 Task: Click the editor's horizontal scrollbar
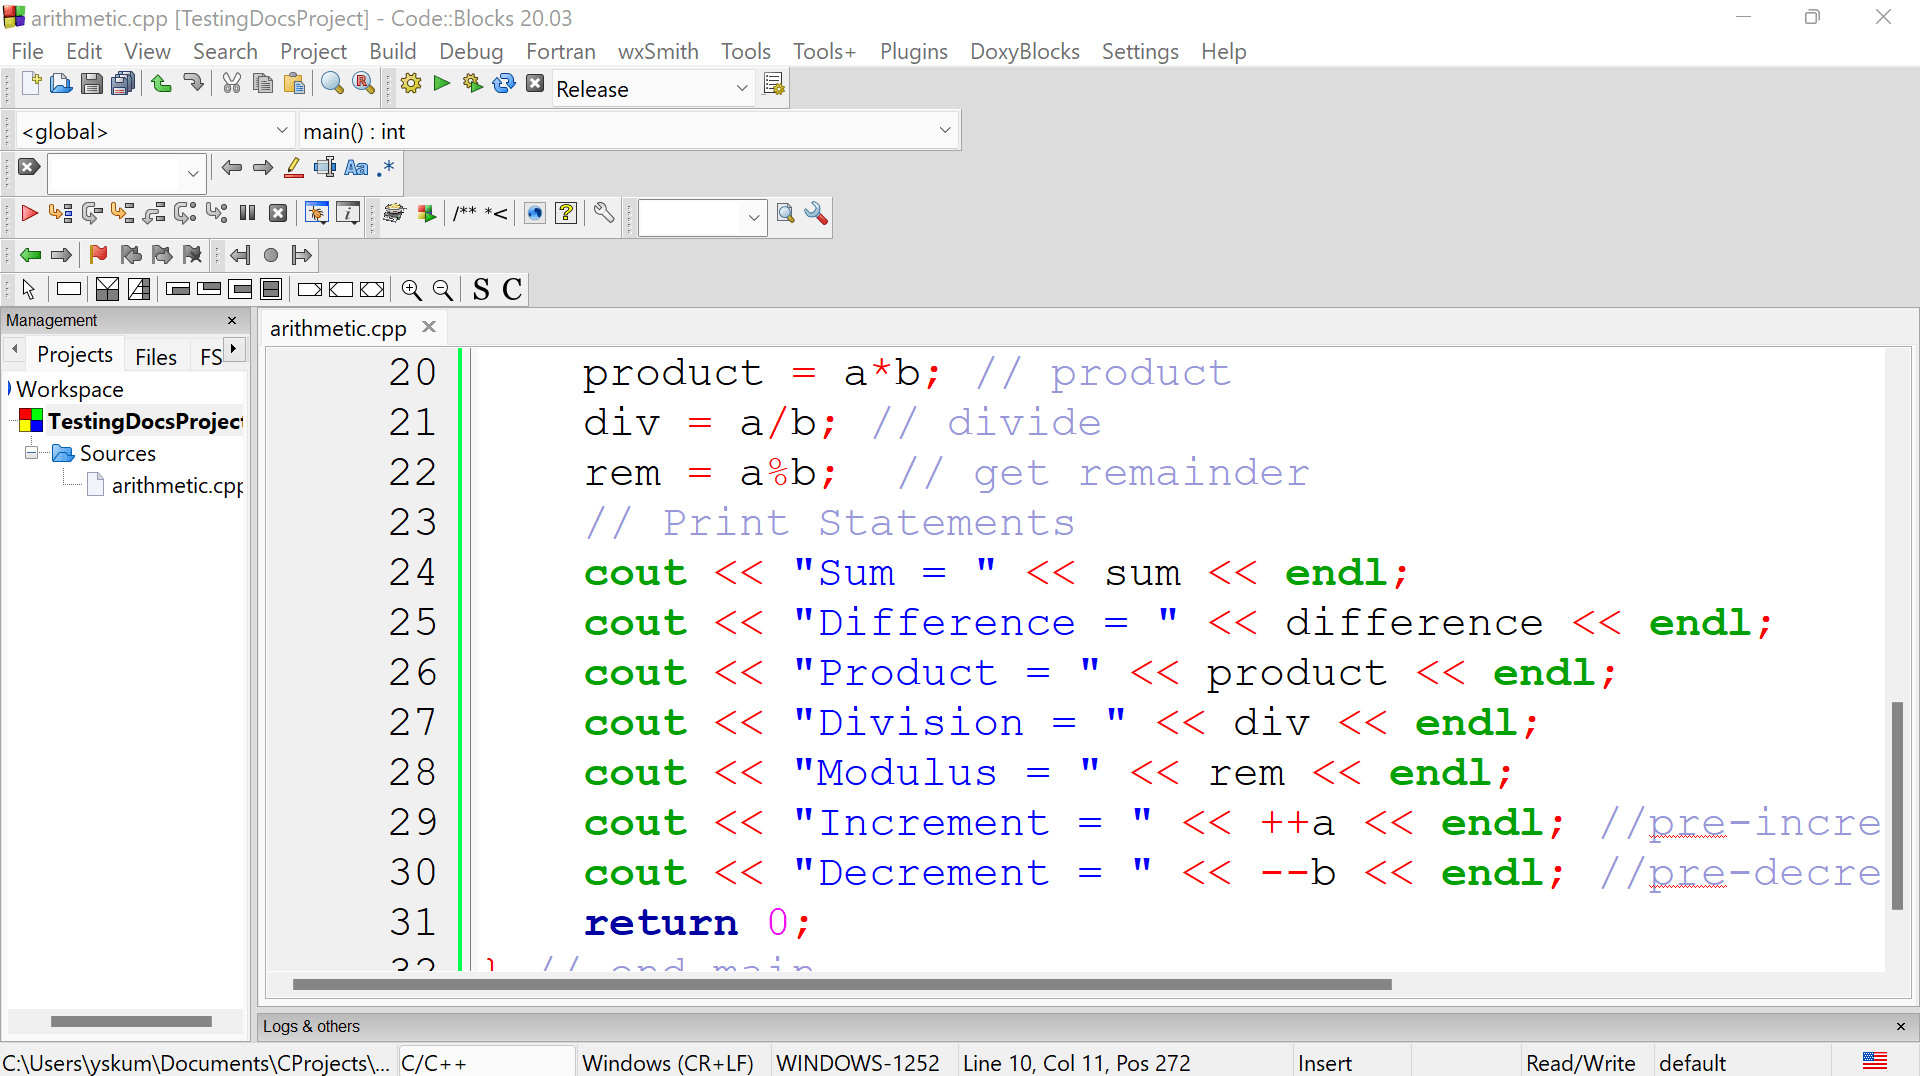[840, 984]
